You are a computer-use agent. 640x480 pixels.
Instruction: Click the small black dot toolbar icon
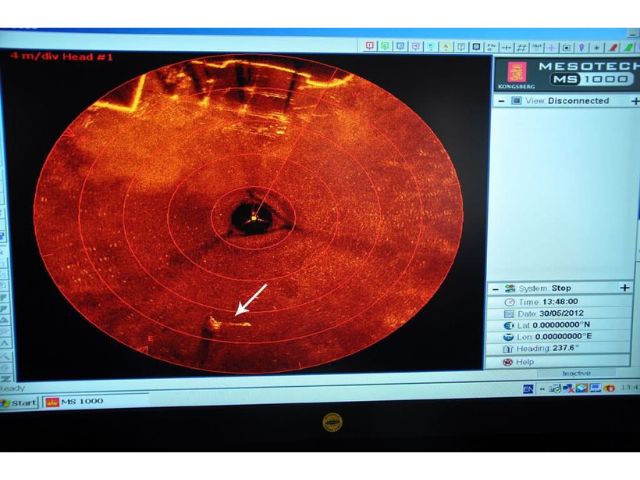[x=597, y=49]
